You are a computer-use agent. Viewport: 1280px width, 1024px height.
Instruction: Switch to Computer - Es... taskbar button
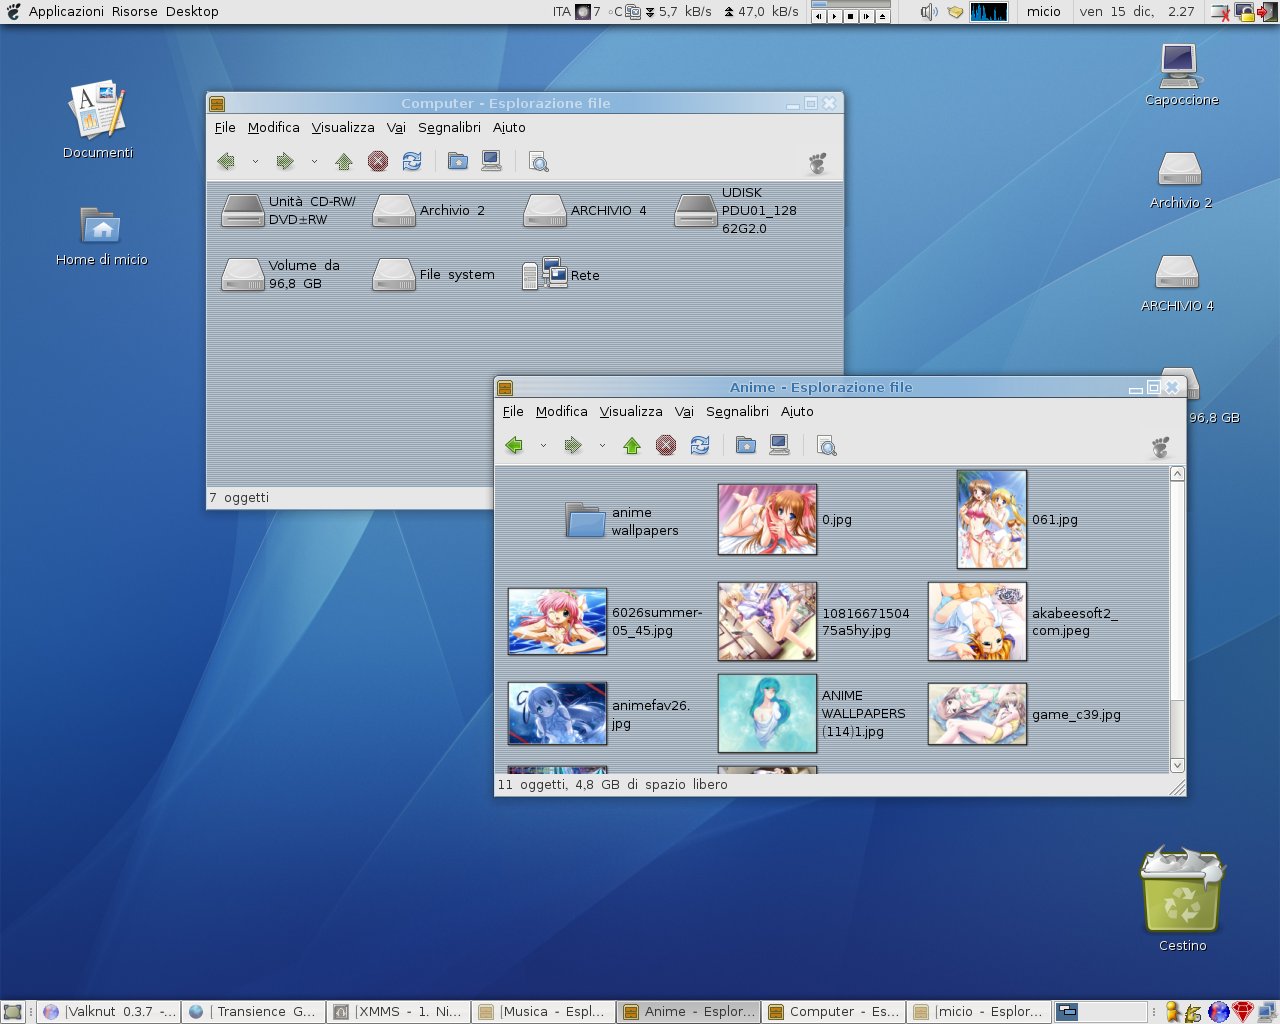click(833, 1011)
